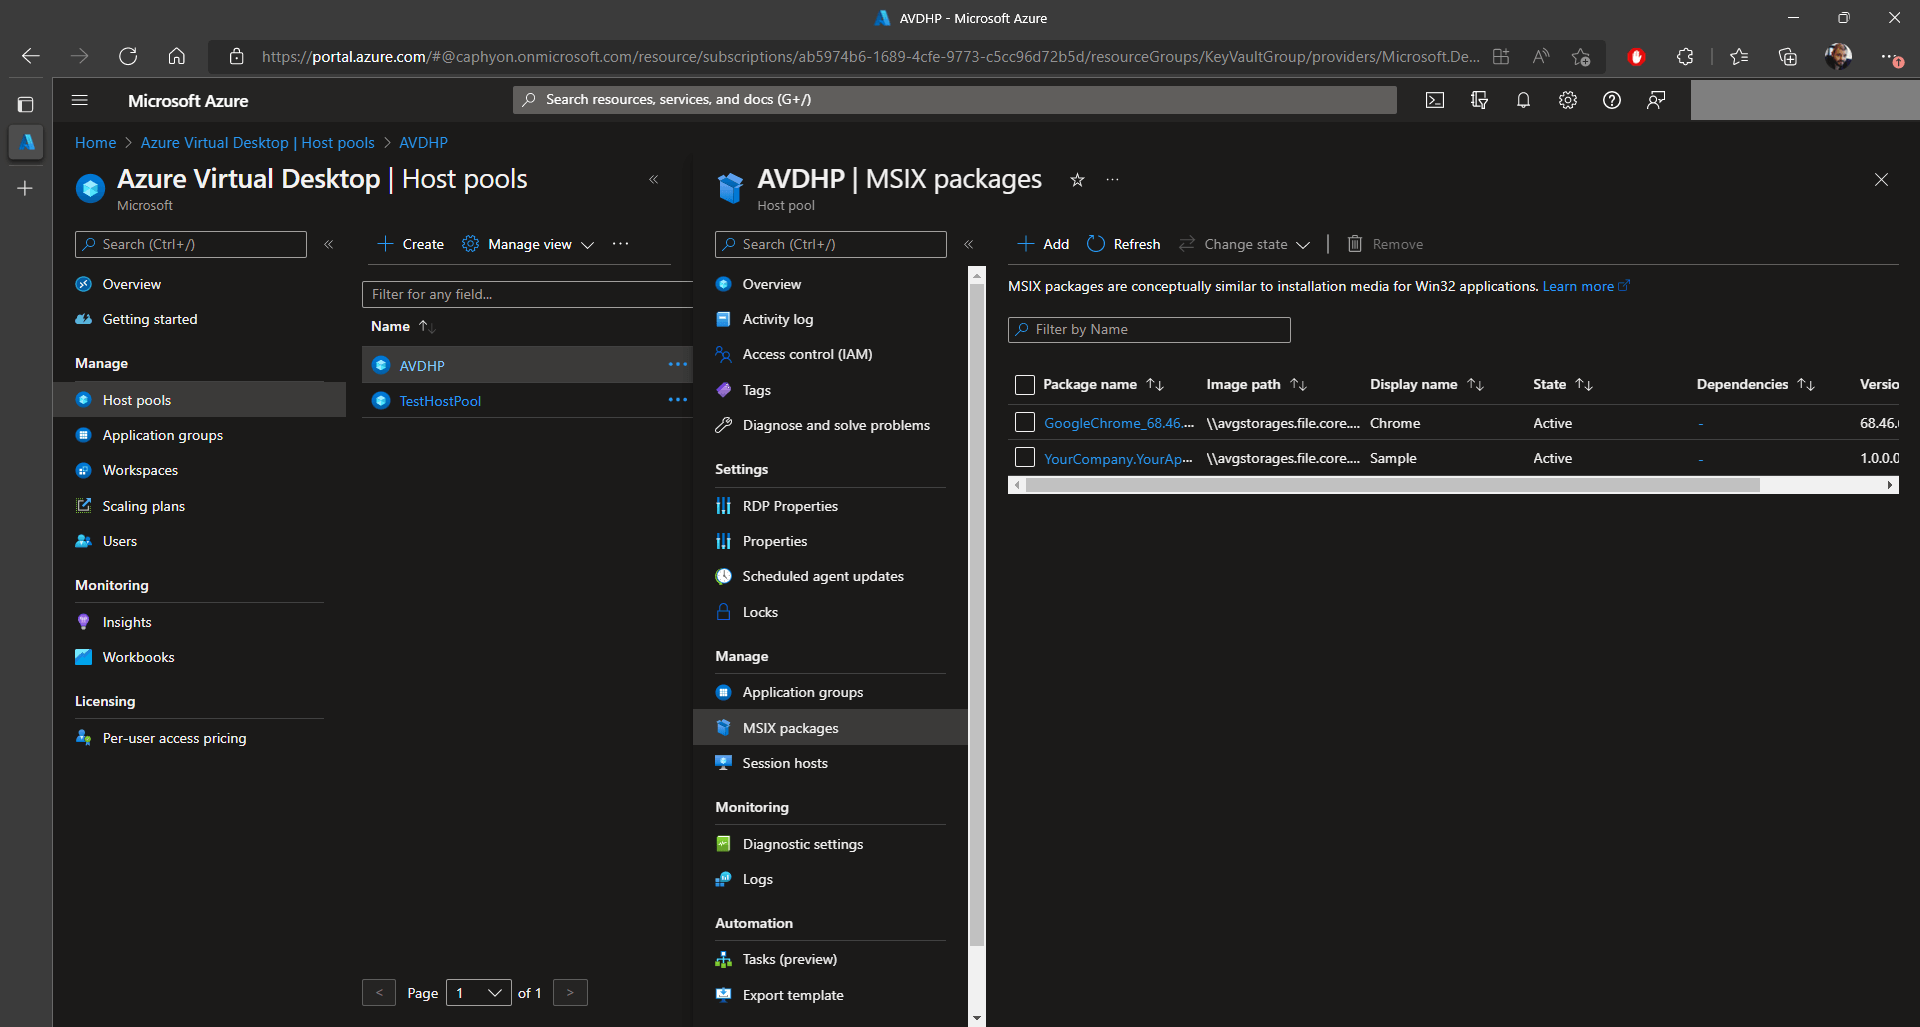Open the GoogleChrome_68.46 package link
The height and width of the screenshot is (1027, 1920).
[x=1119, y=423]
